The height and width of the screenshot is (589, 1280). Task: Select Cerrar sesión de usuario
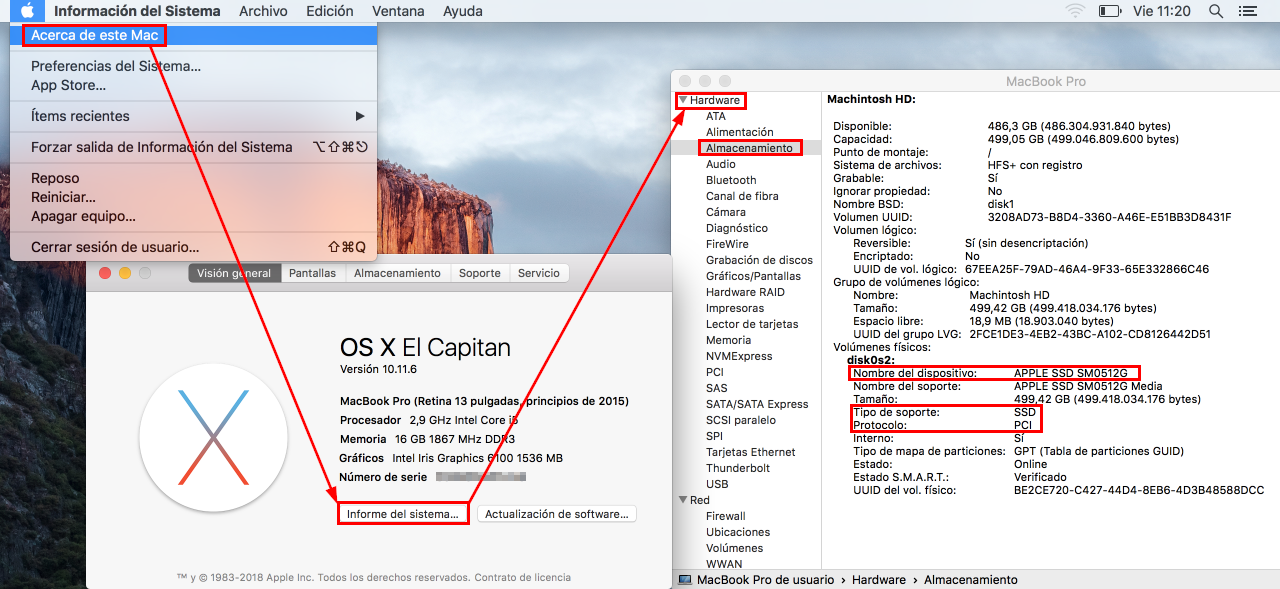point(194,247)
